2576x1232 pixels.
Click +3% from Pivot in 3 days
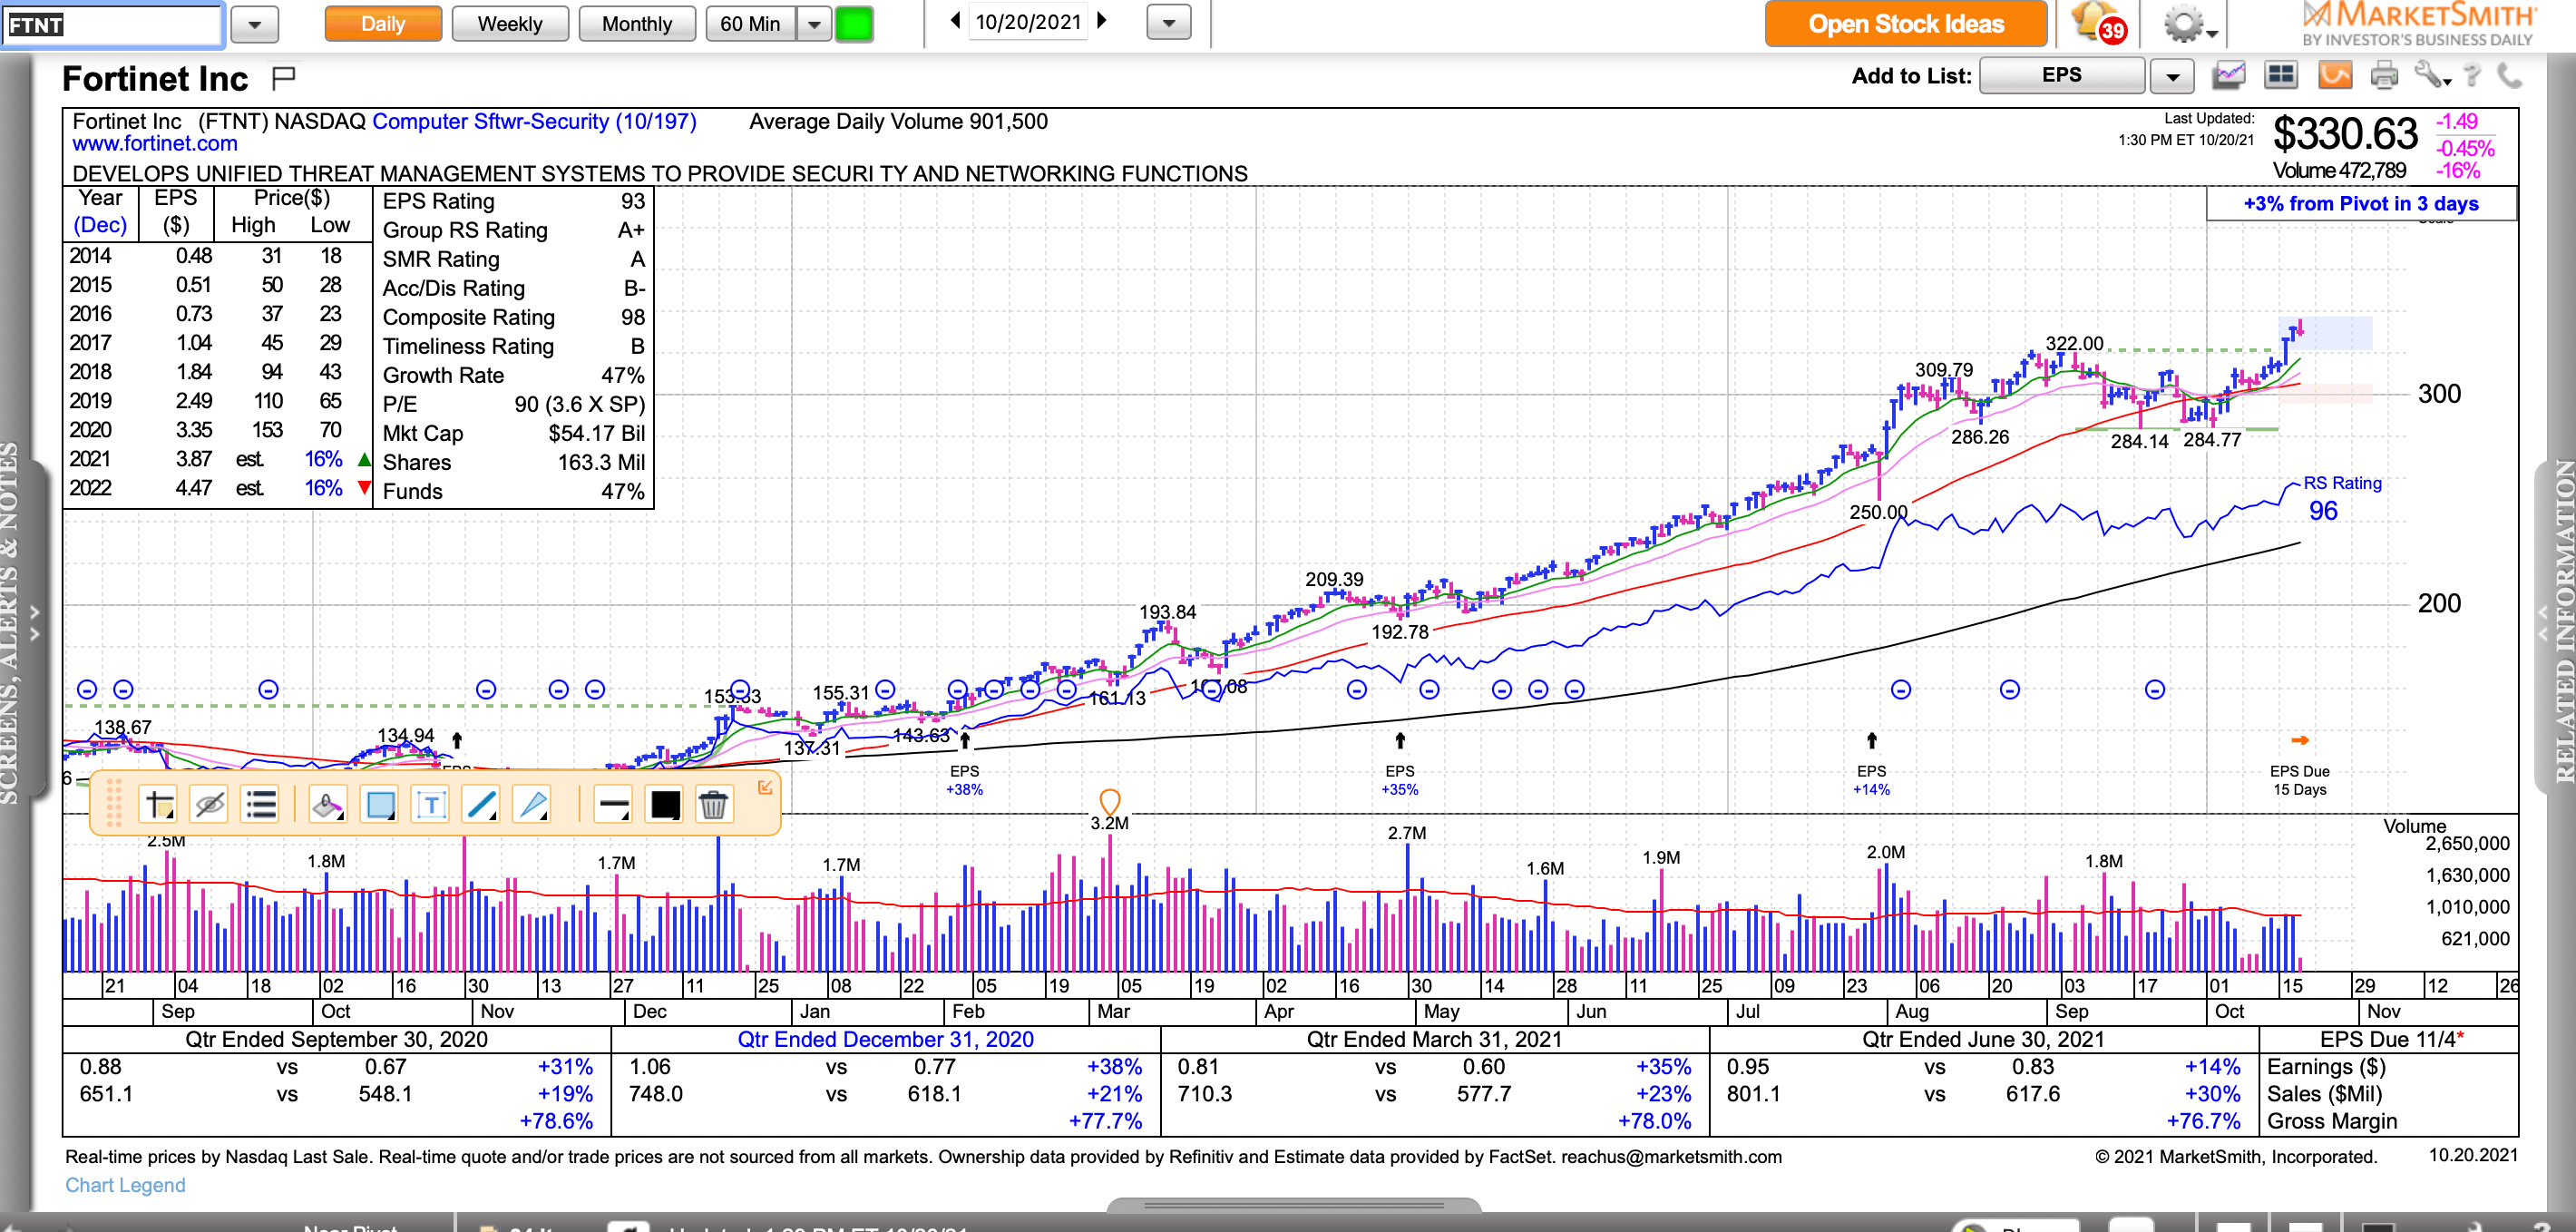pos(2360,204)
